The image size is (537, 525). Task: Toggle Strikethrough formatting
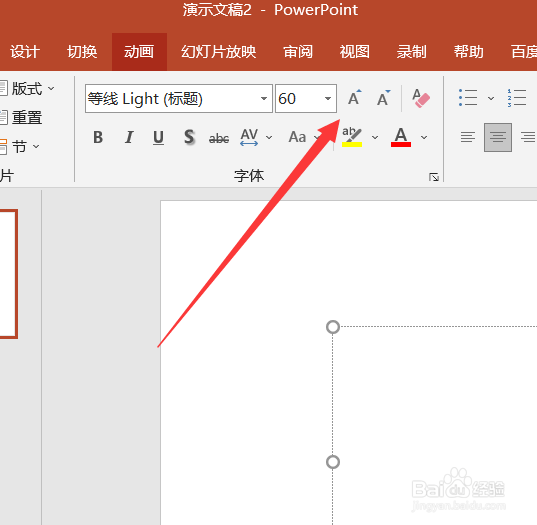(219, 138)
